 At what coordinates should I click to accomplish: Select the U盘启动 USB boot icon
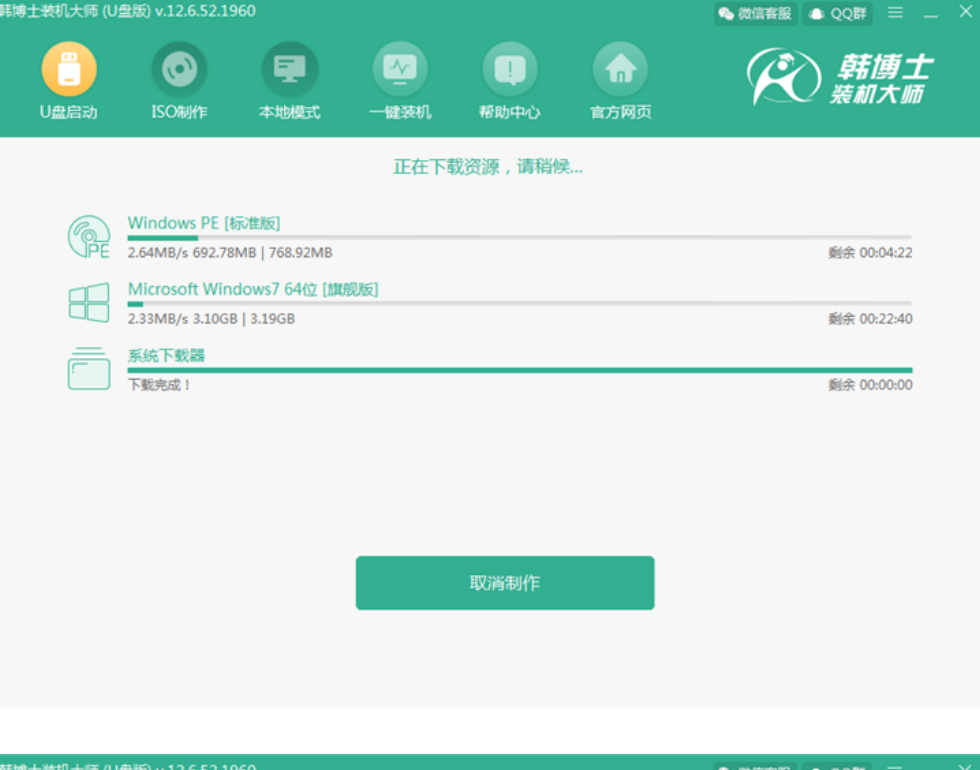tap(69, 70)
